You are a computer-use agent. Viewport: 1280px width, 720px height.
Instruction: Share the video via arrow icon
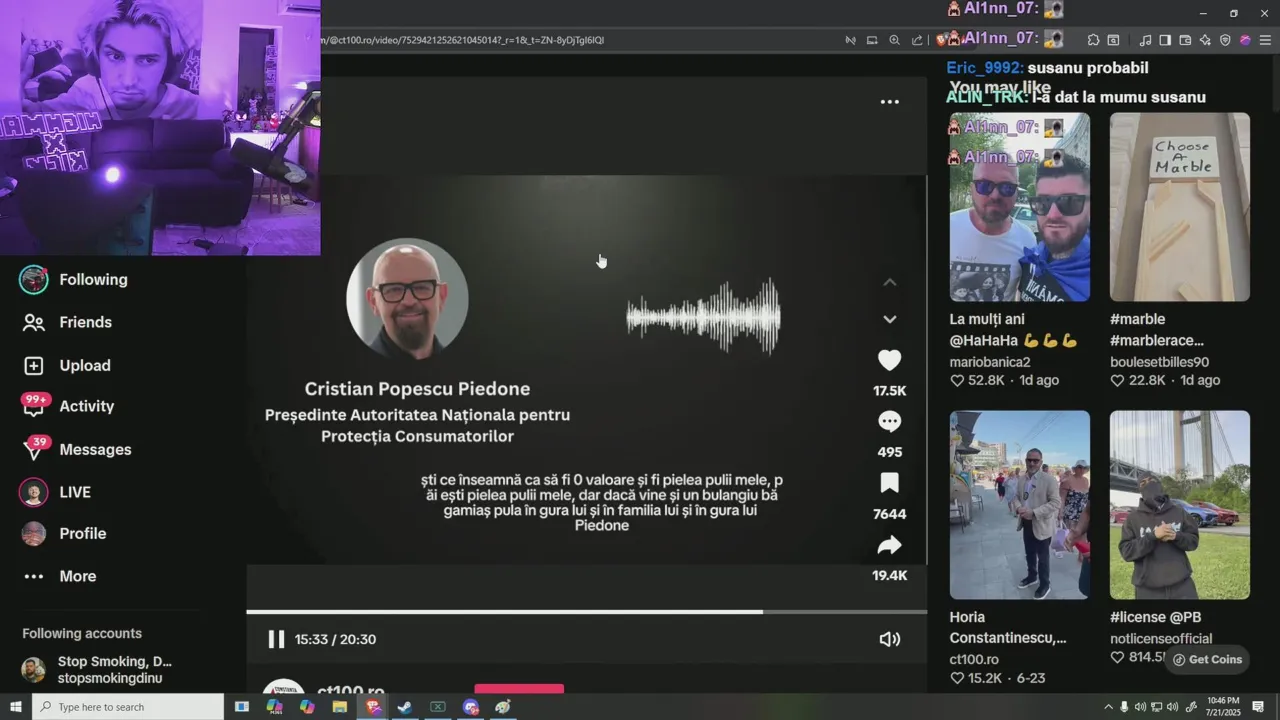coord(889,545)
